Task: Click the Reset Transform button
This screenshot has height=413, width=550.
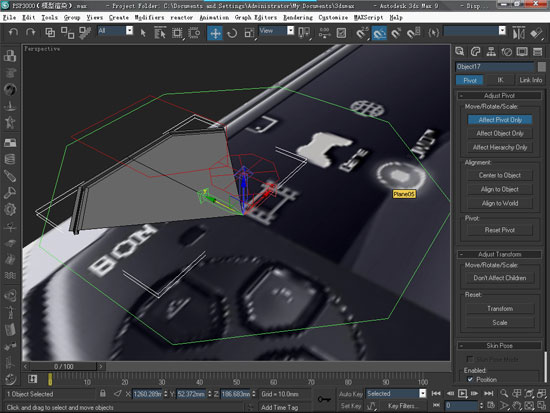Action: [x=500, y=308]
